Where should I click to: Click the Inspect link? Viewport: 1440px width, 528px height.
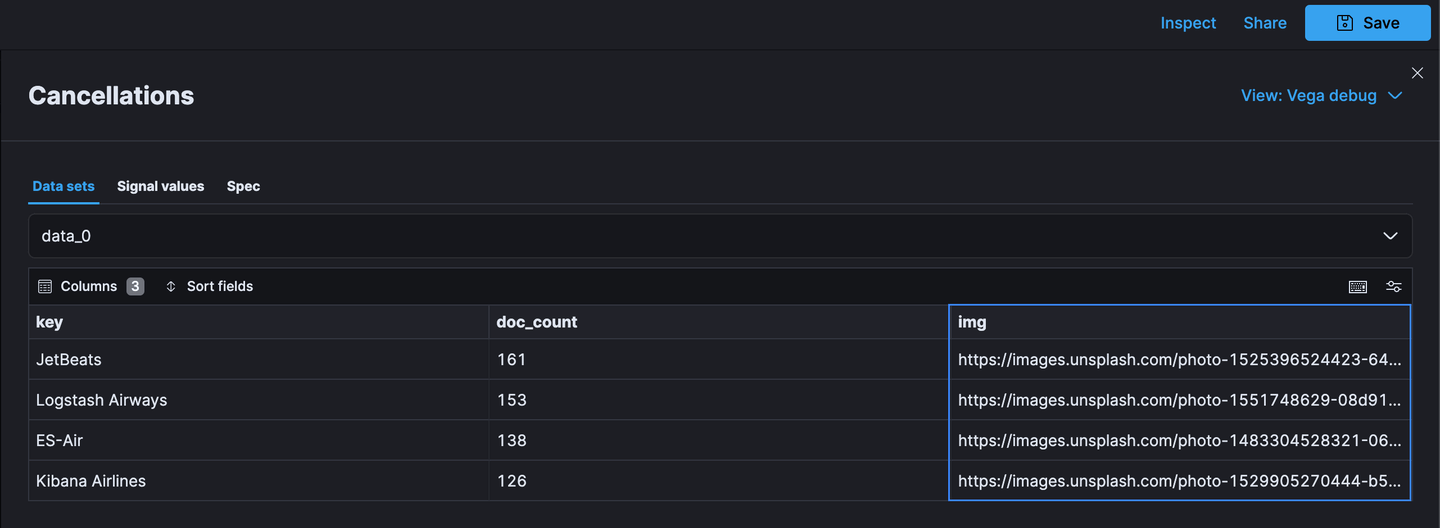(x=1188, y=23)
